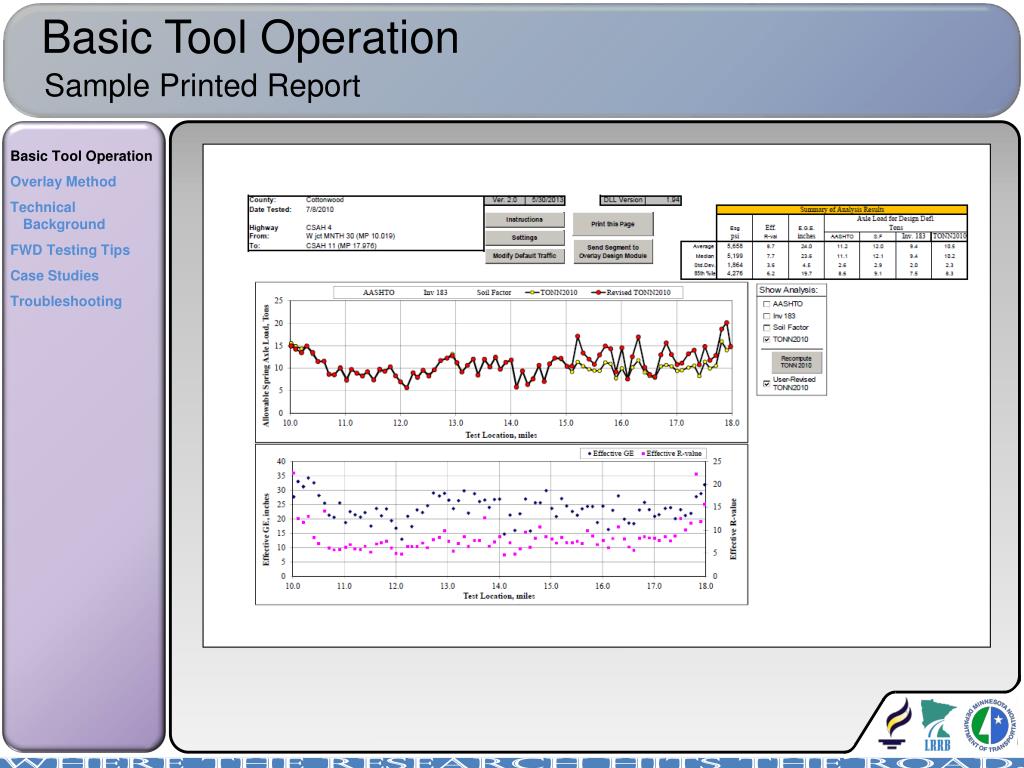1024x768 pixels.
Task: Select Highway value CSAH 4
Action: [x=319, y=228]
